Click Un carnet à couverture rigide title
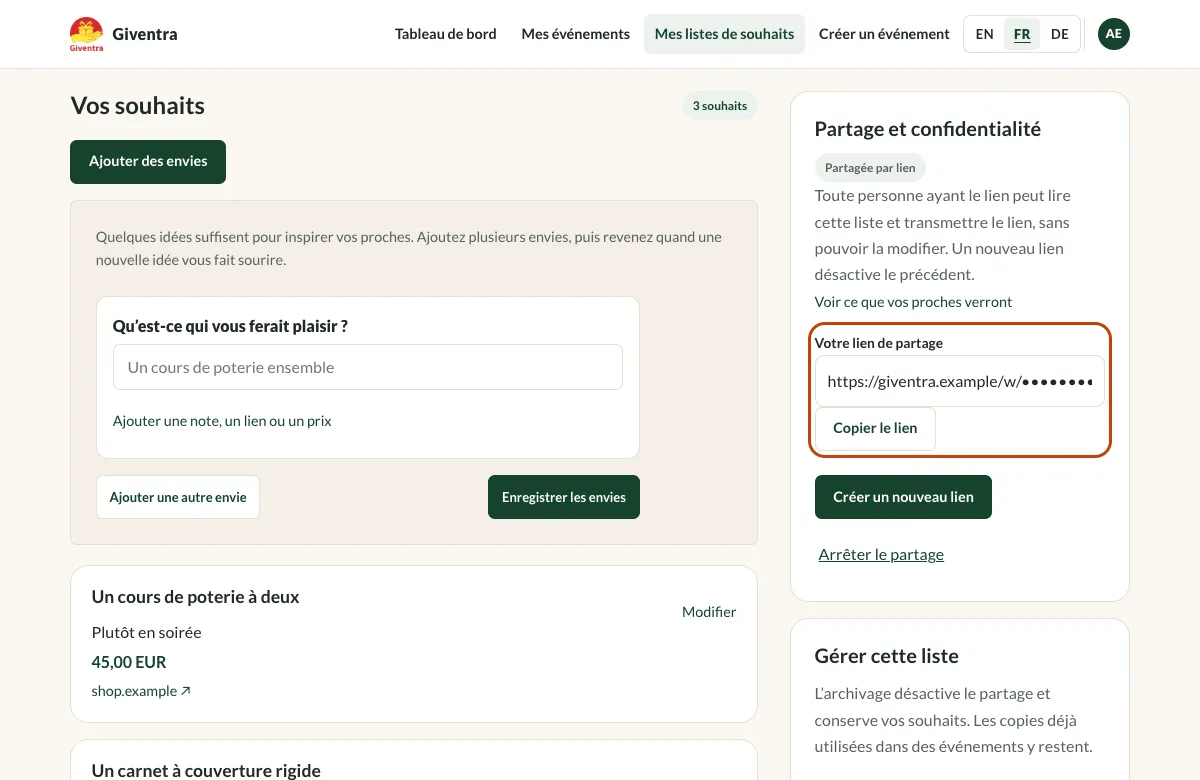1200x780 pixels. 206,770
